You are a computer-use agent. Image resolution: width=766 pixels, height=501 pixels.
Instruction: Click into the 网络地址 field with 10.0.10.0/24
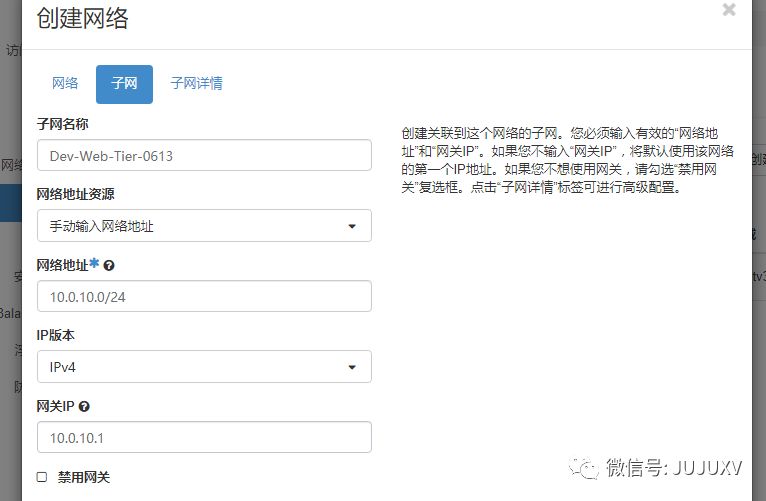(x=204, y=296)
